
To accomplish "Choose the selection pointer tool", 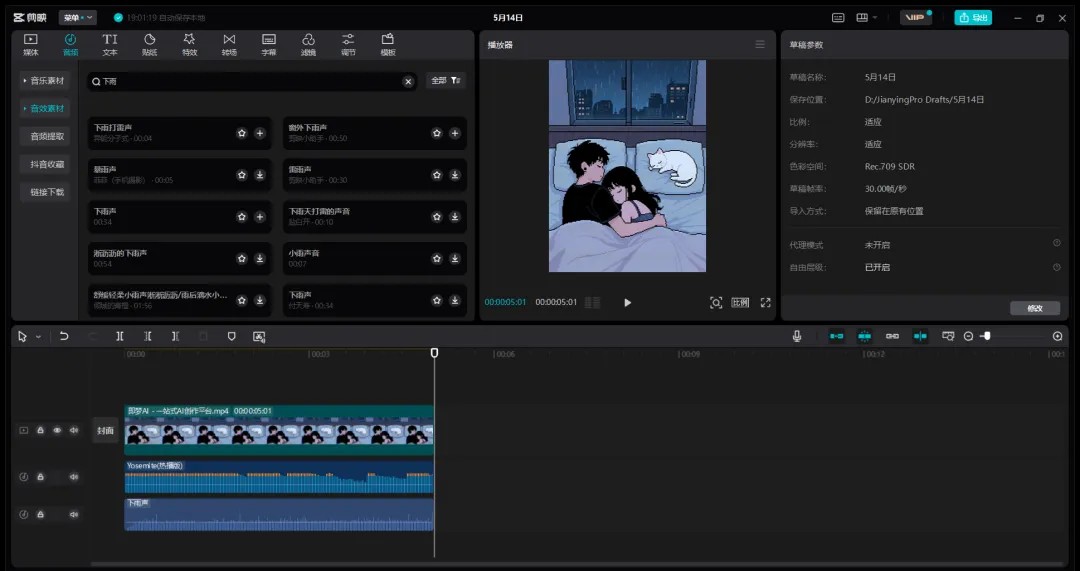I will [23, 336].
